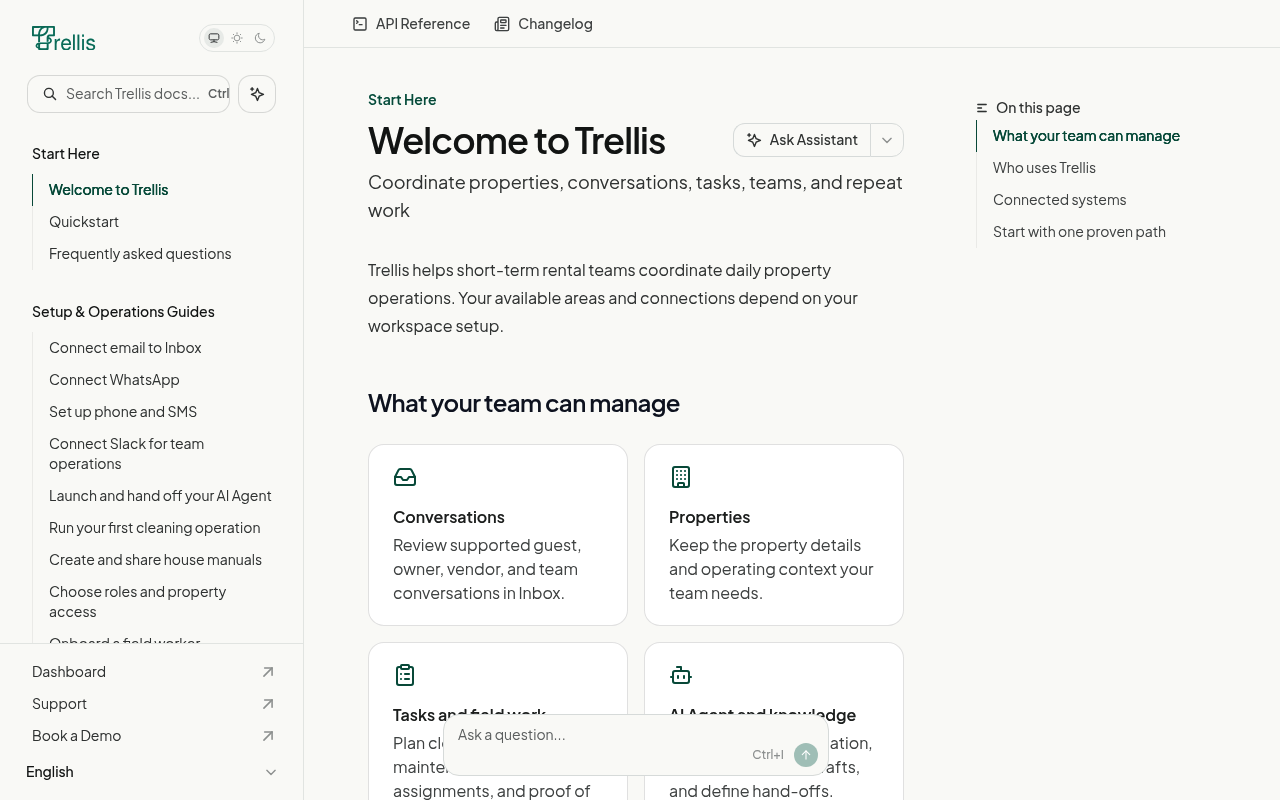Click the Changelog newspaper icon
Screen dimensions: 1280x800
pos(502,24)
